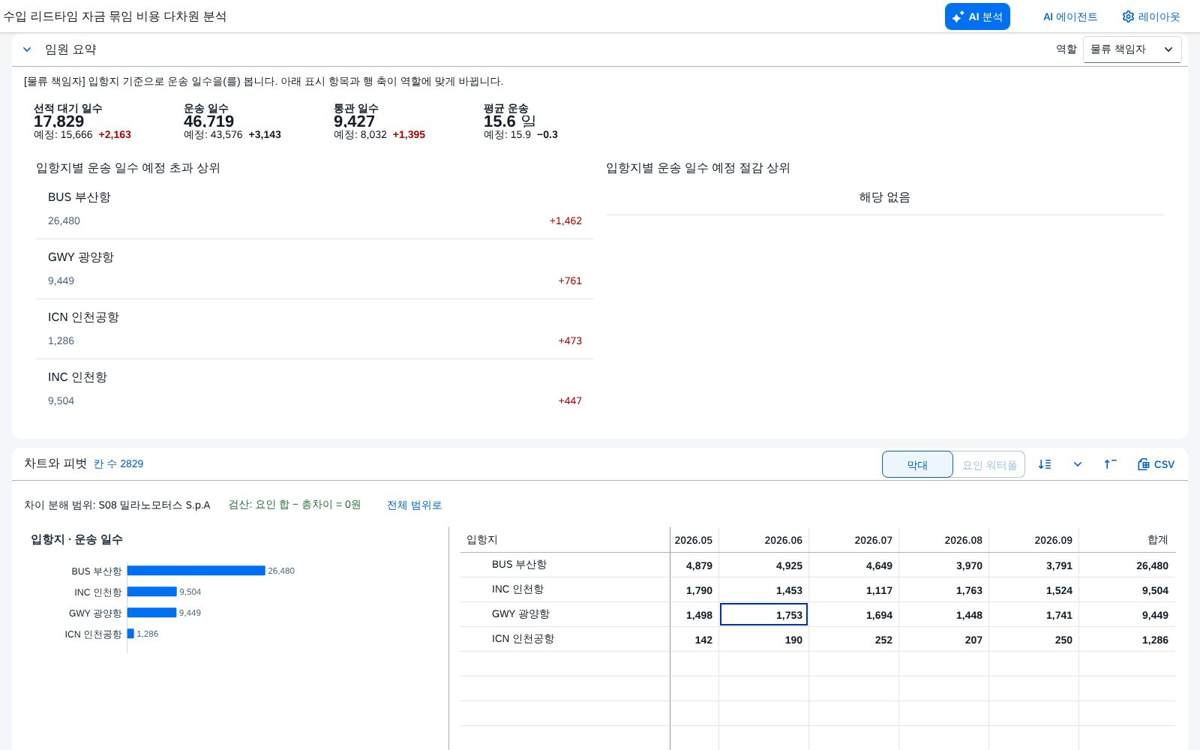Click the BUS 부산항 bar in the chart
Image resolution: width=1200 pixels, height=750 pixels.
pos(196,571)
